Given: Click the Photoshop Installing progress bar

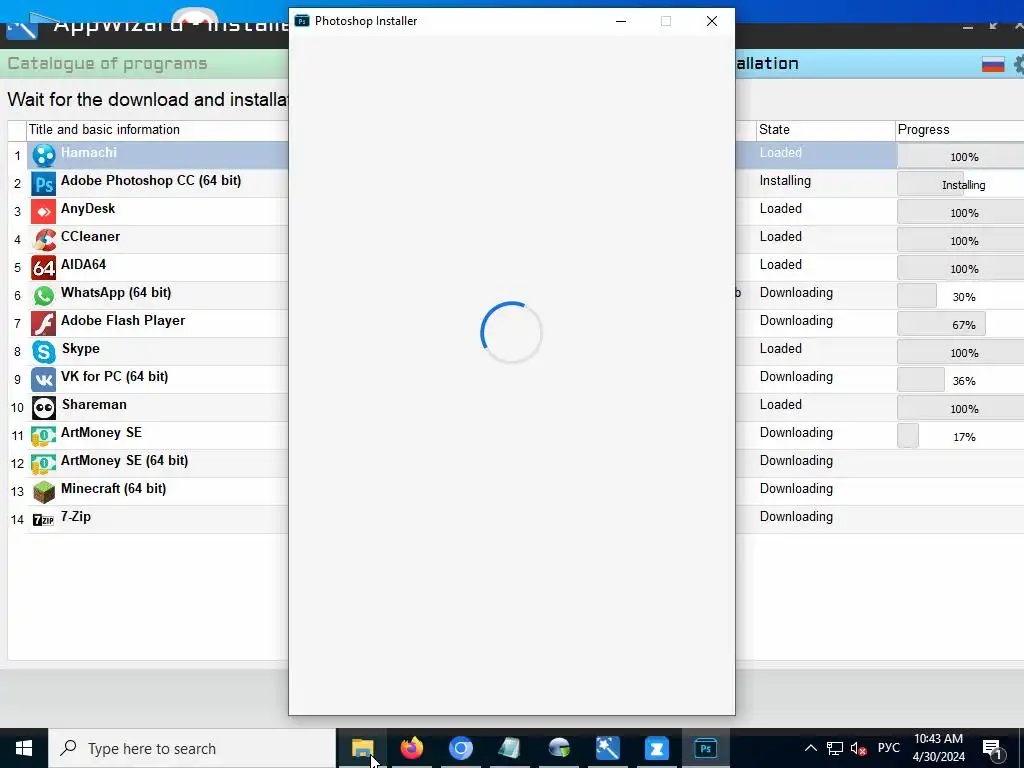Looking at the screenshot, I should click(x=961, y=185).
